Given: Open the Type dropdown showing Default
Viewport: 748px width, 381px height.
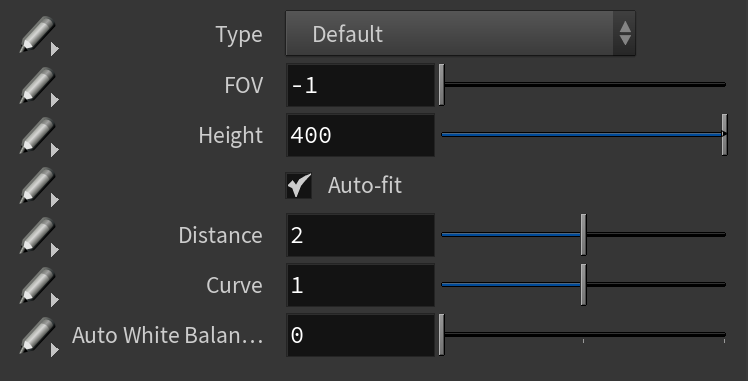Looking at the screenshot, I should pyautogui.click(x=460, y=33).
